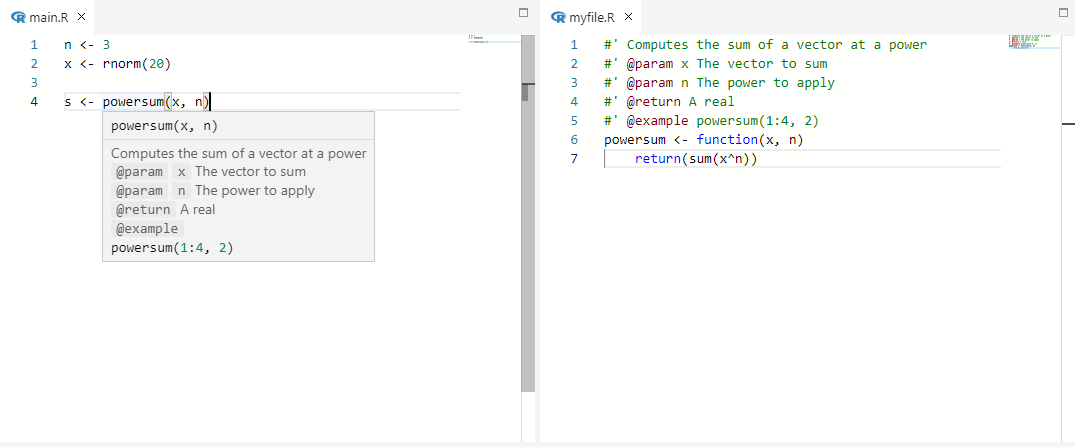
Task: Click the 'function' keyword on line 6
Action: pos(727,140)
